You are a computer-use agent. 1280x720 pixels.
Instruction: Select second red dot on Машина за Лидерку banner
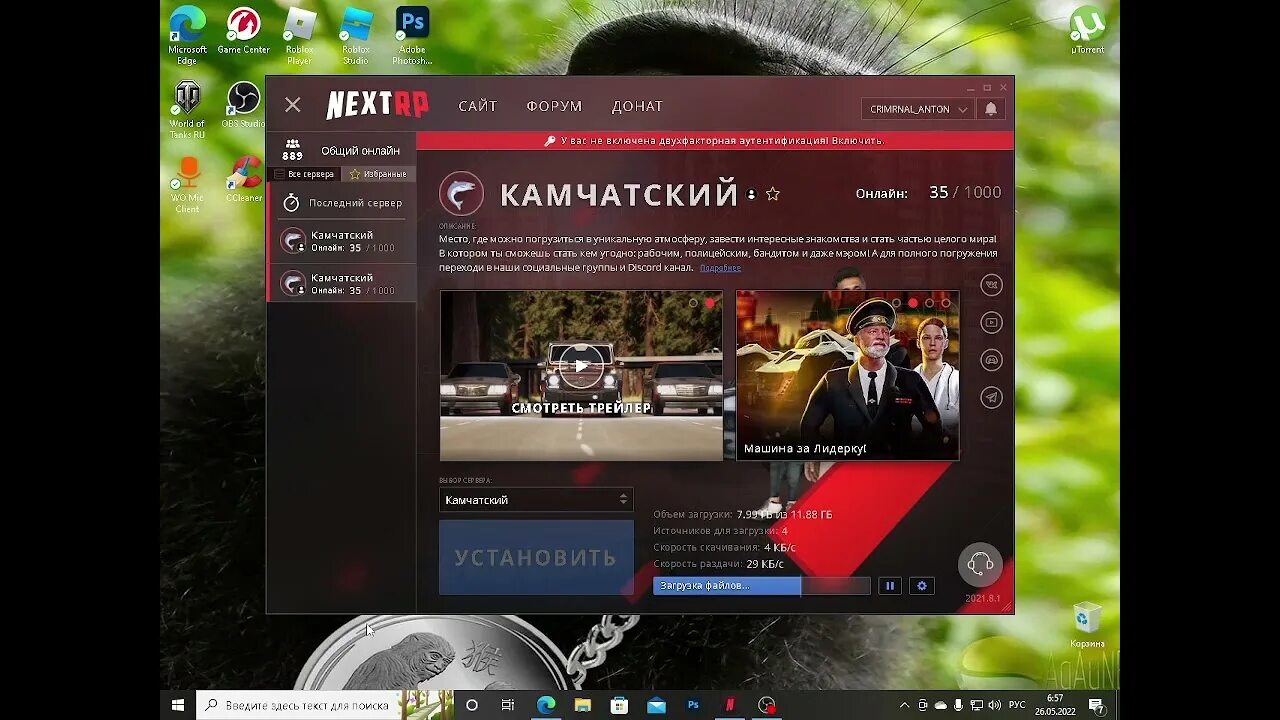913,302
